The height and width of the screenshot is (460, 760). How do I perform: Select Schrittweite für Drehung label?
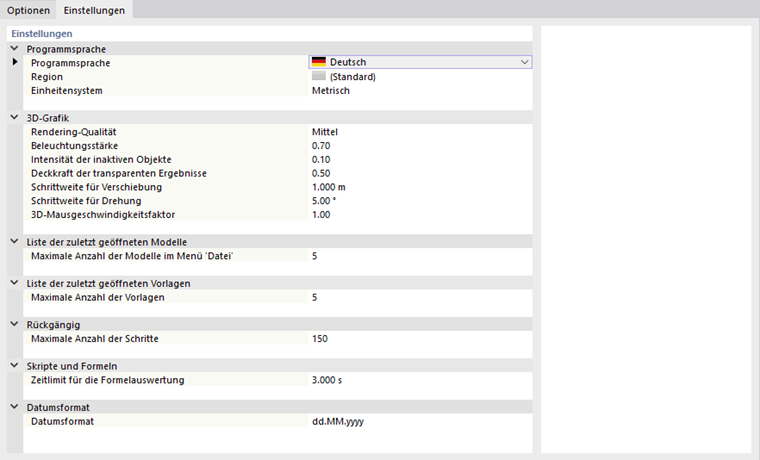86,201
